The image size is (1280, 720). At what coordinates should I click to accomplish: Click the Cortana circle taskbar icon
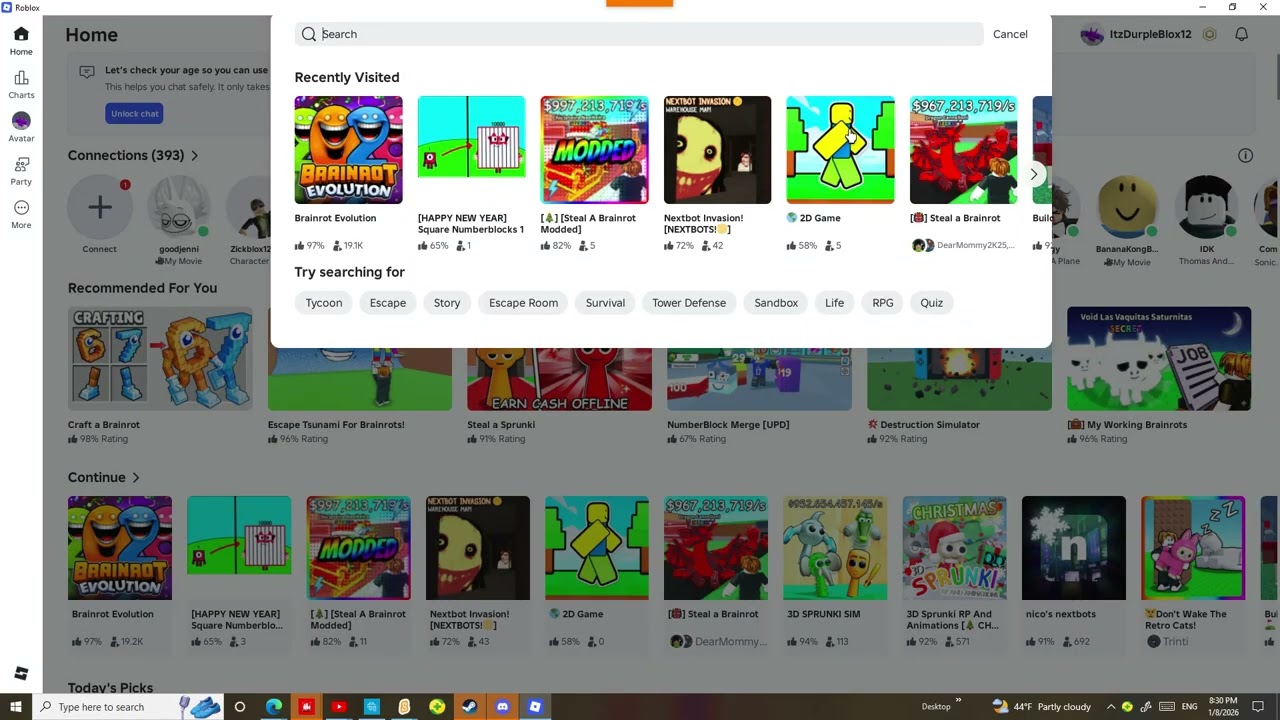240,707
